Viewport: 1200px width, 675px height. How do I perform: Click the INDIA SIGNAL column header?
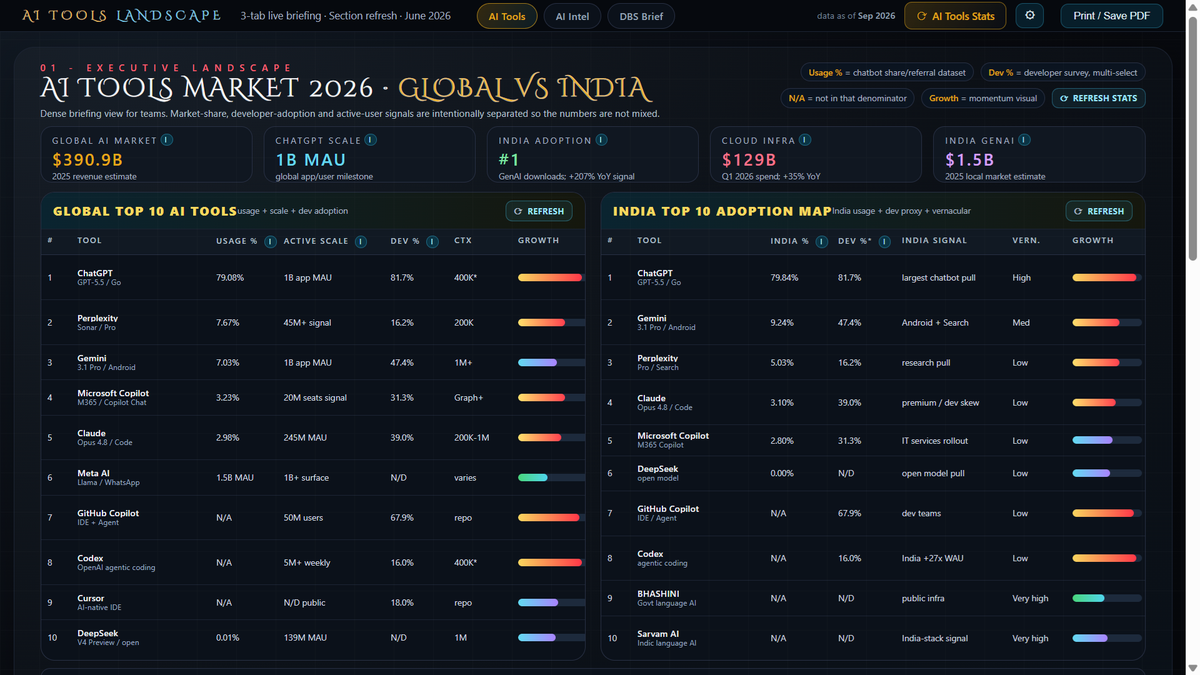point(934,240)
